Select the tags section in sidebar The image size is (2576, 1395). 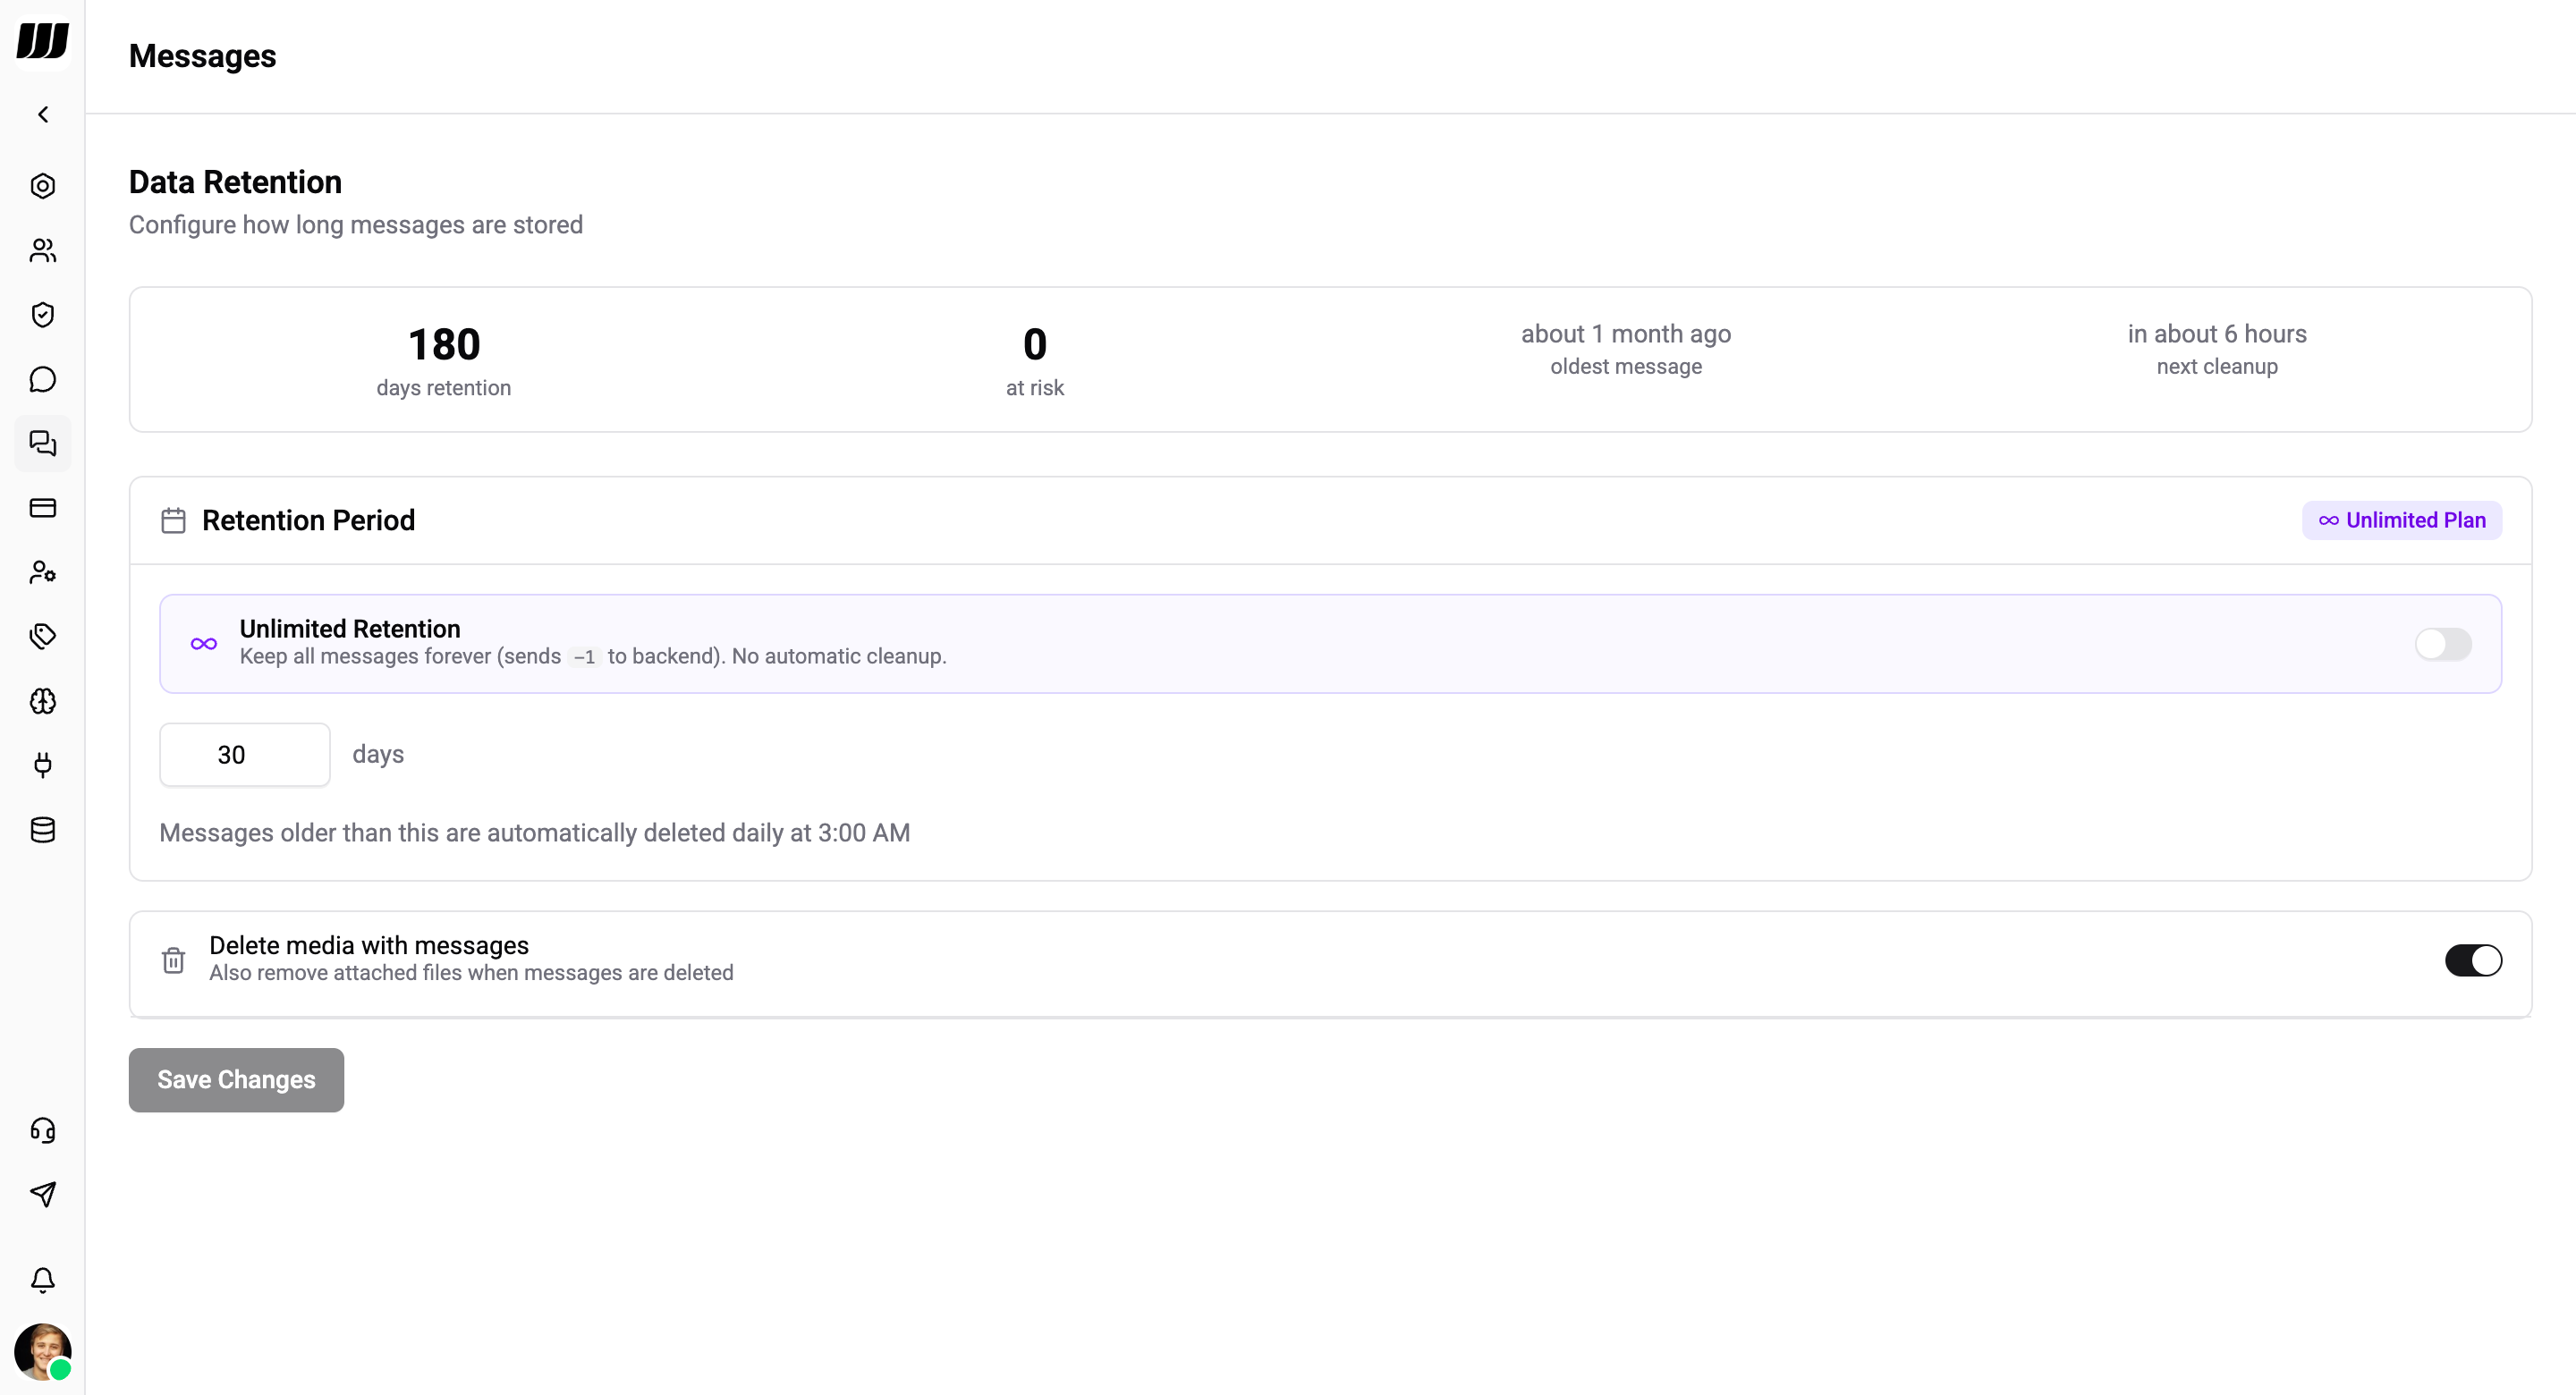point(43,636)
